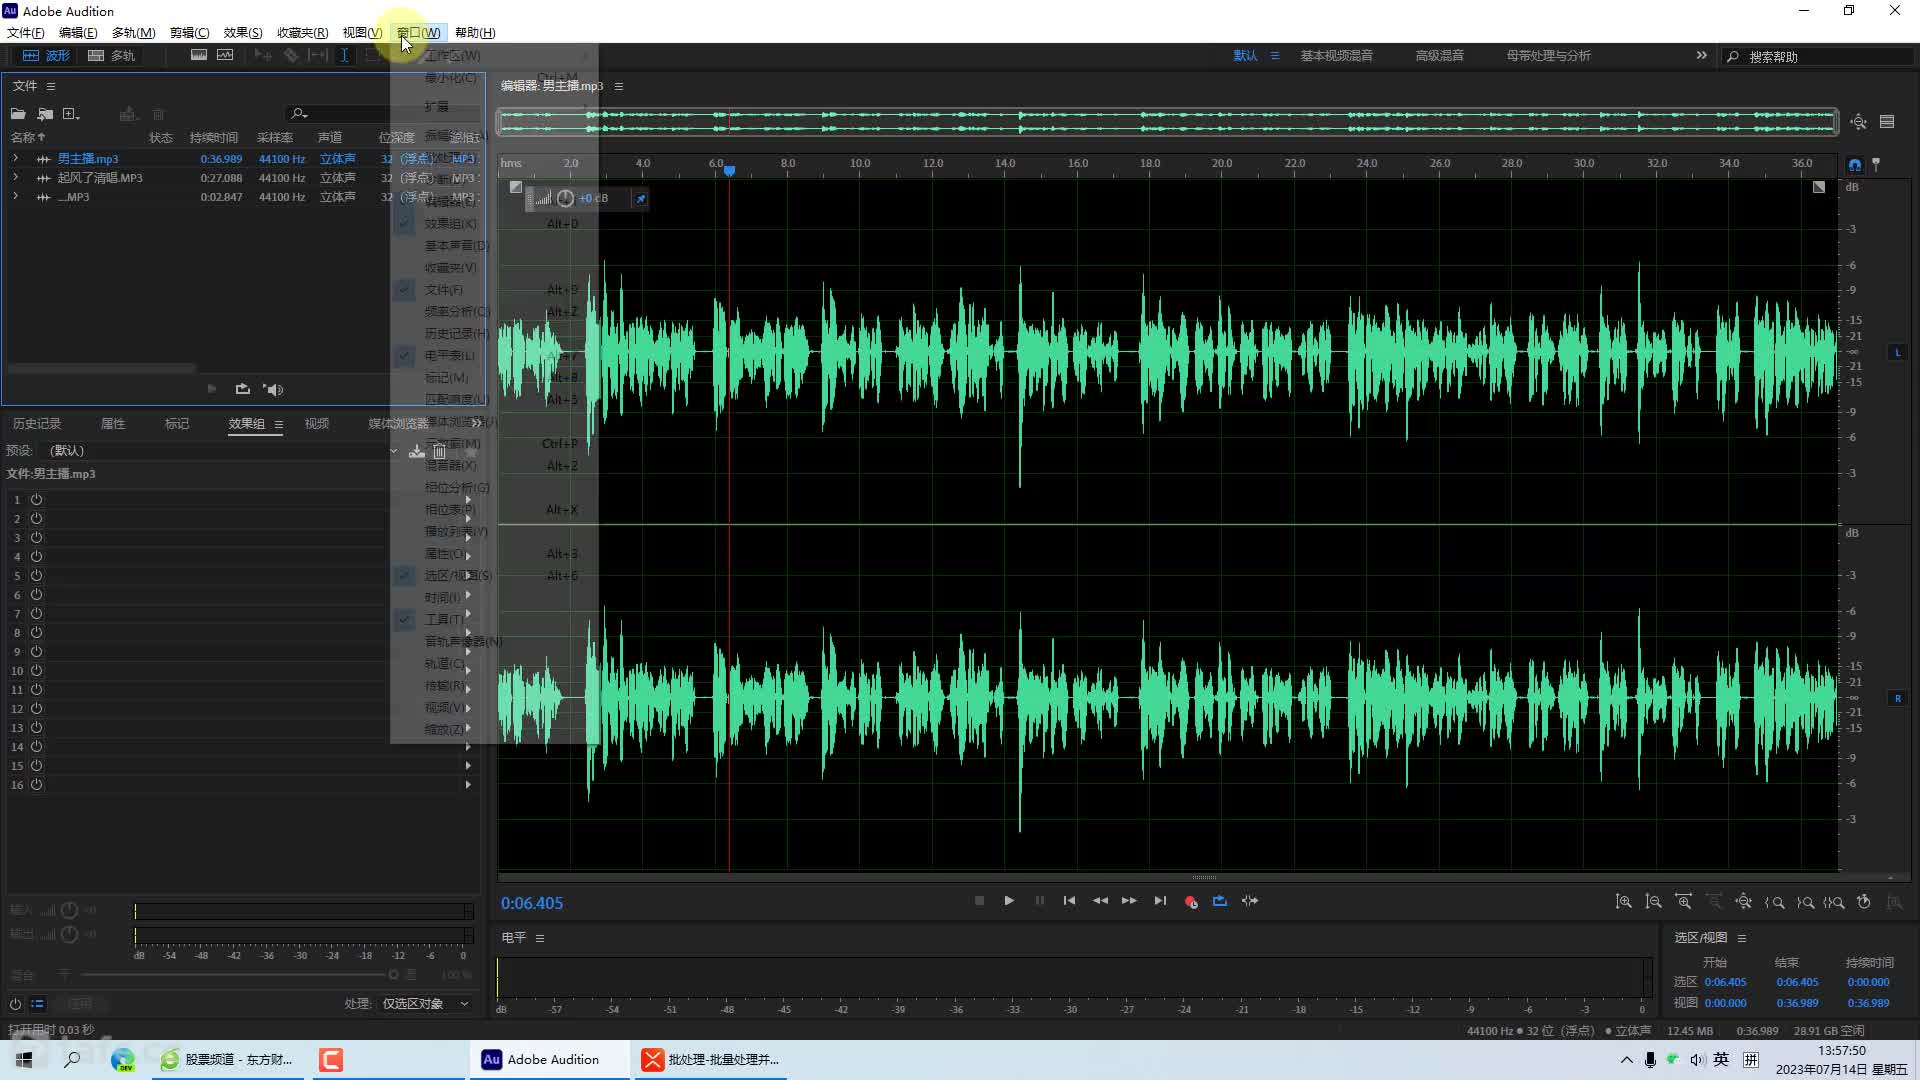Zoom in time
Image resolution: width=1920 pixels, height=1080 pixels.
(x=1684, y=902)
